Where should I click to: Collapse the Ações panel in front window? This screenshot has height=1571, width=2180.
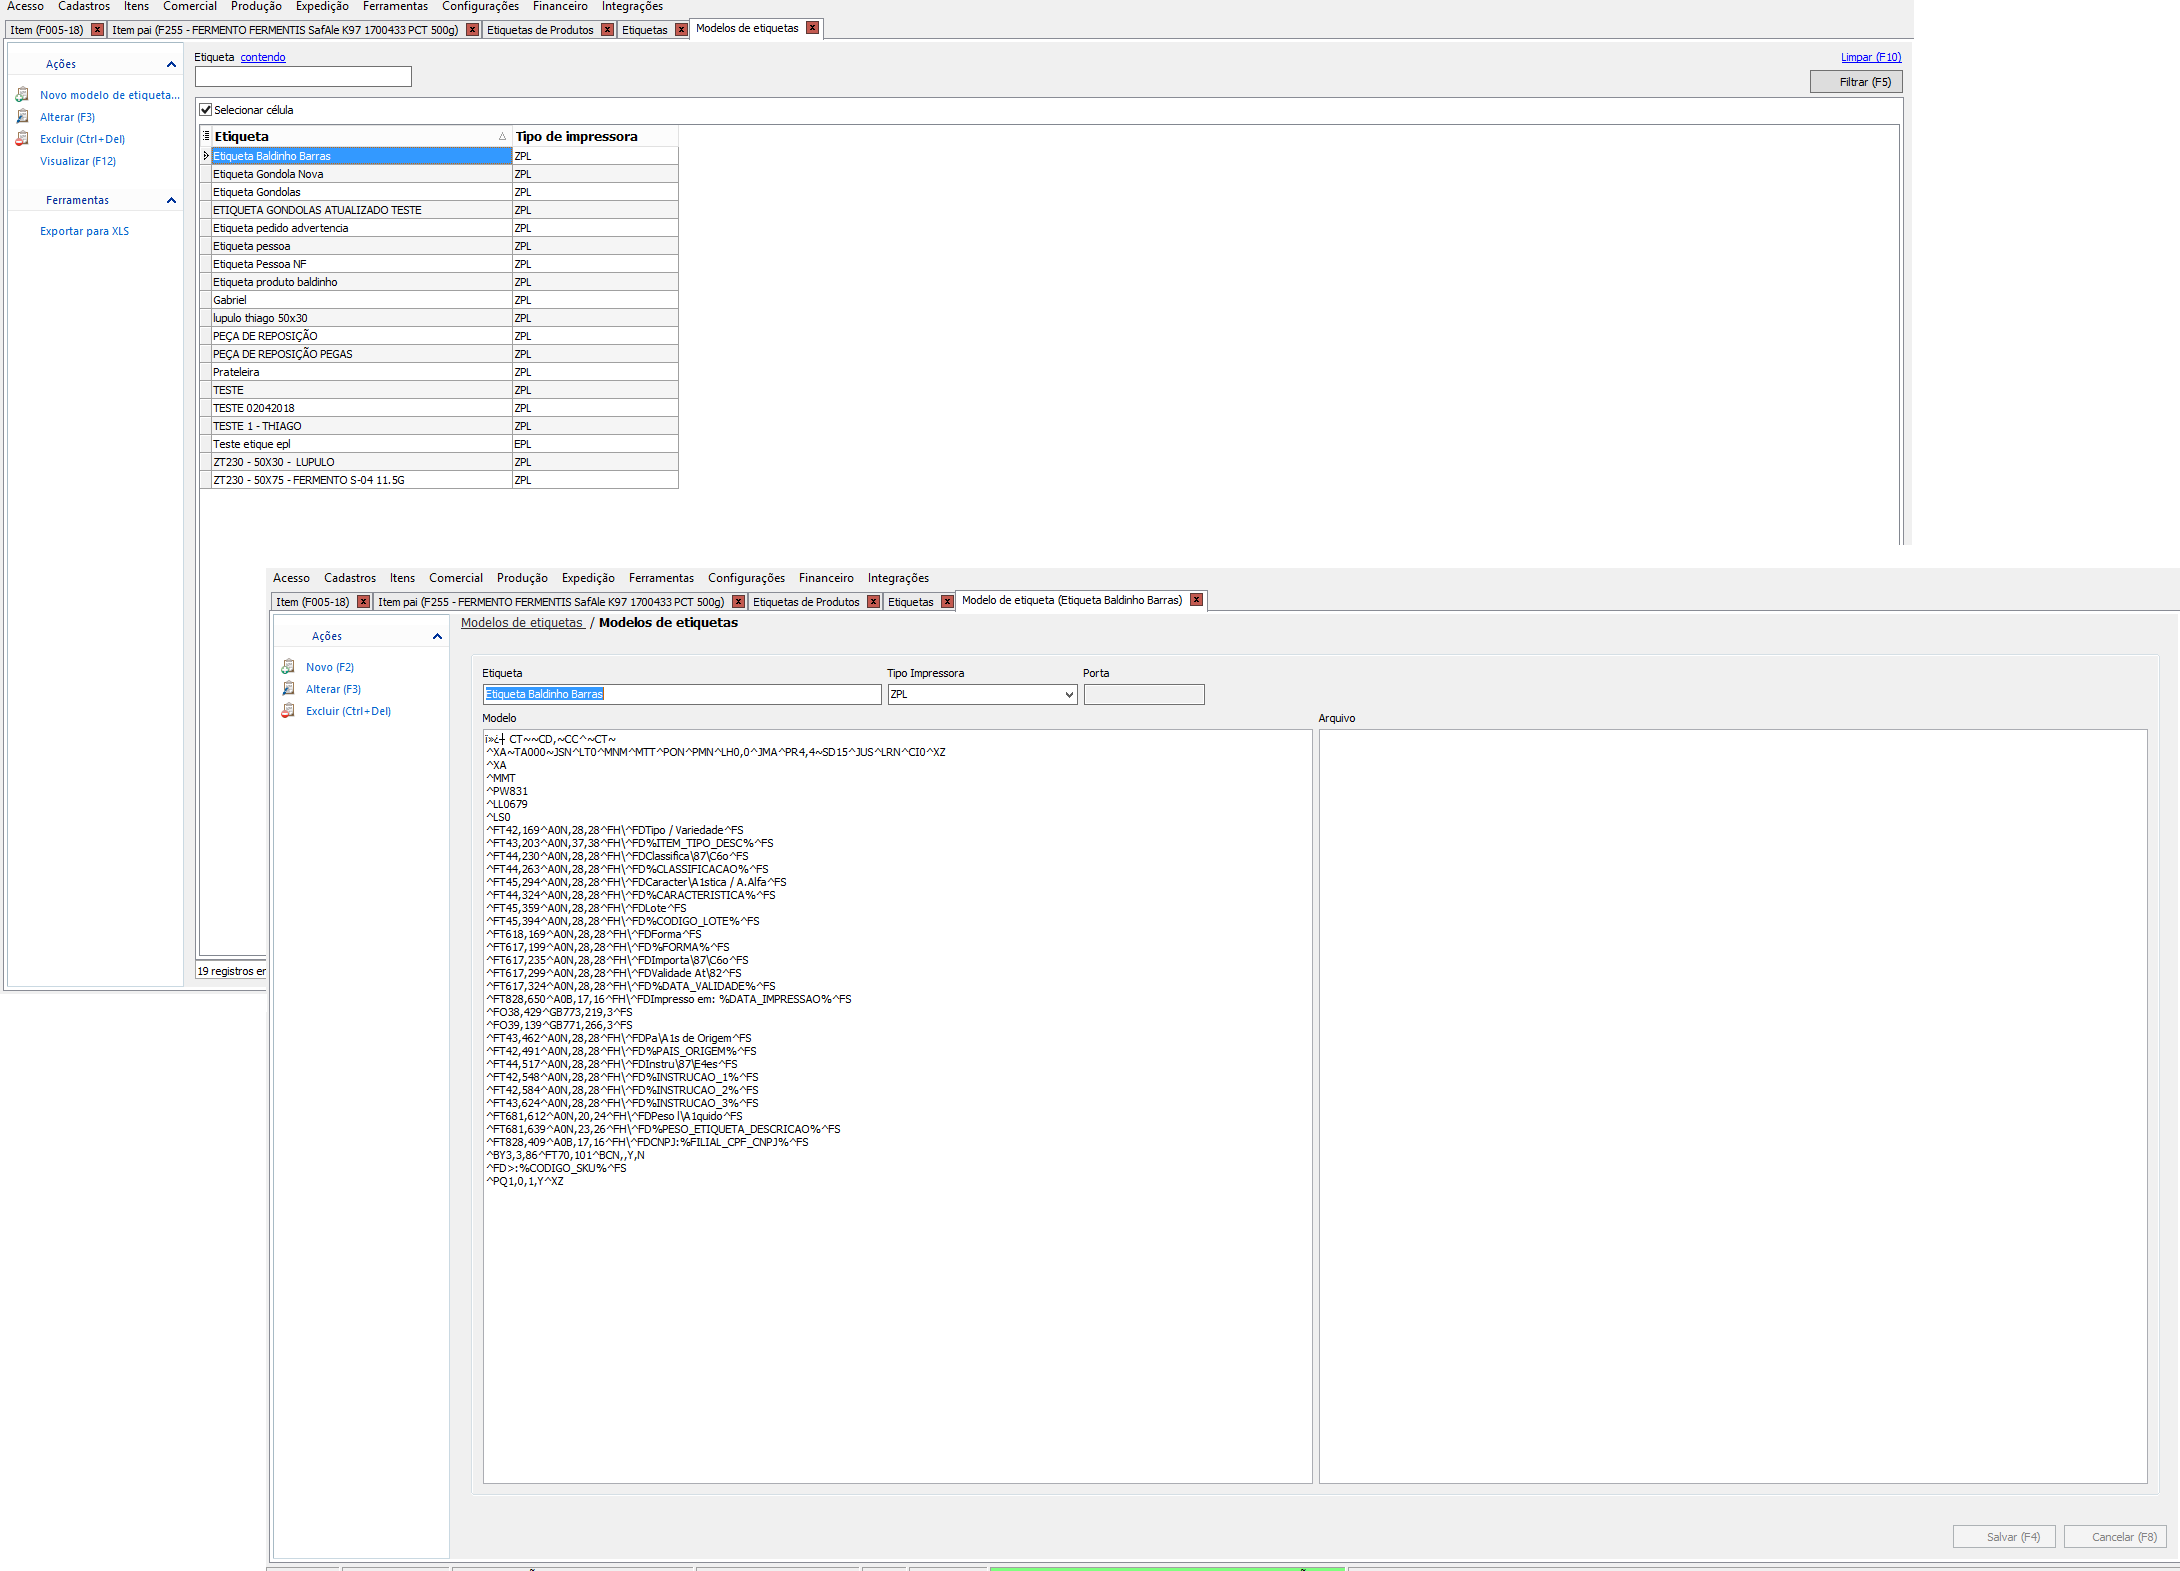(x=437, y=636)
